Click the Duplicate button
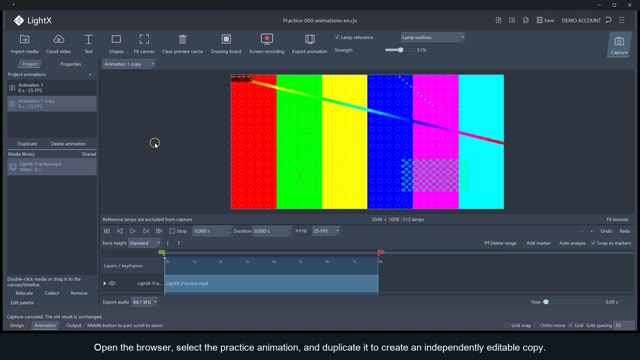Screen dimensions: 640x360 27,144
